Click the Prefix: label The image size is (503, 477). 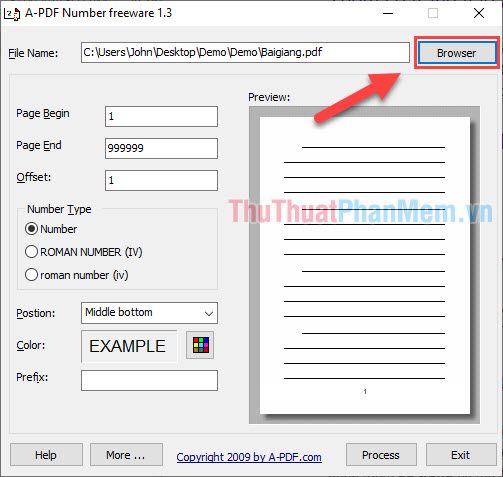pyautogui.click(x=32, y=377)
